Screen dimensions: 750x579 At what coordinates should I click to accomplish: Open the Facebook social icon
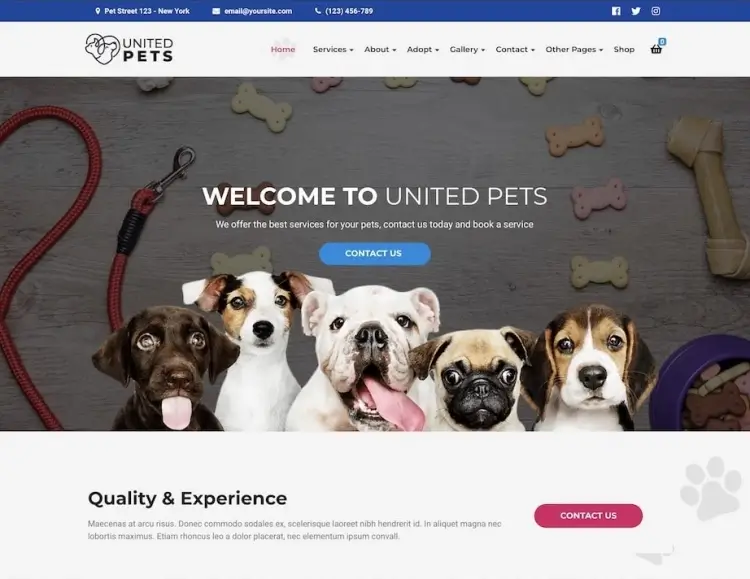616,11
